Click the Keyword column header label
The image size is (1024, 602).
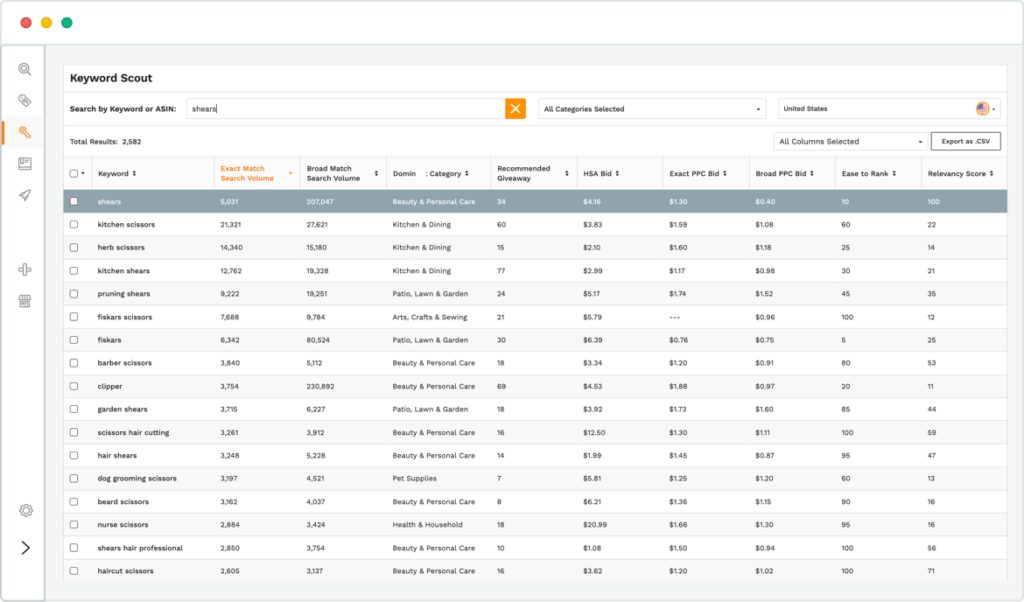113,174
